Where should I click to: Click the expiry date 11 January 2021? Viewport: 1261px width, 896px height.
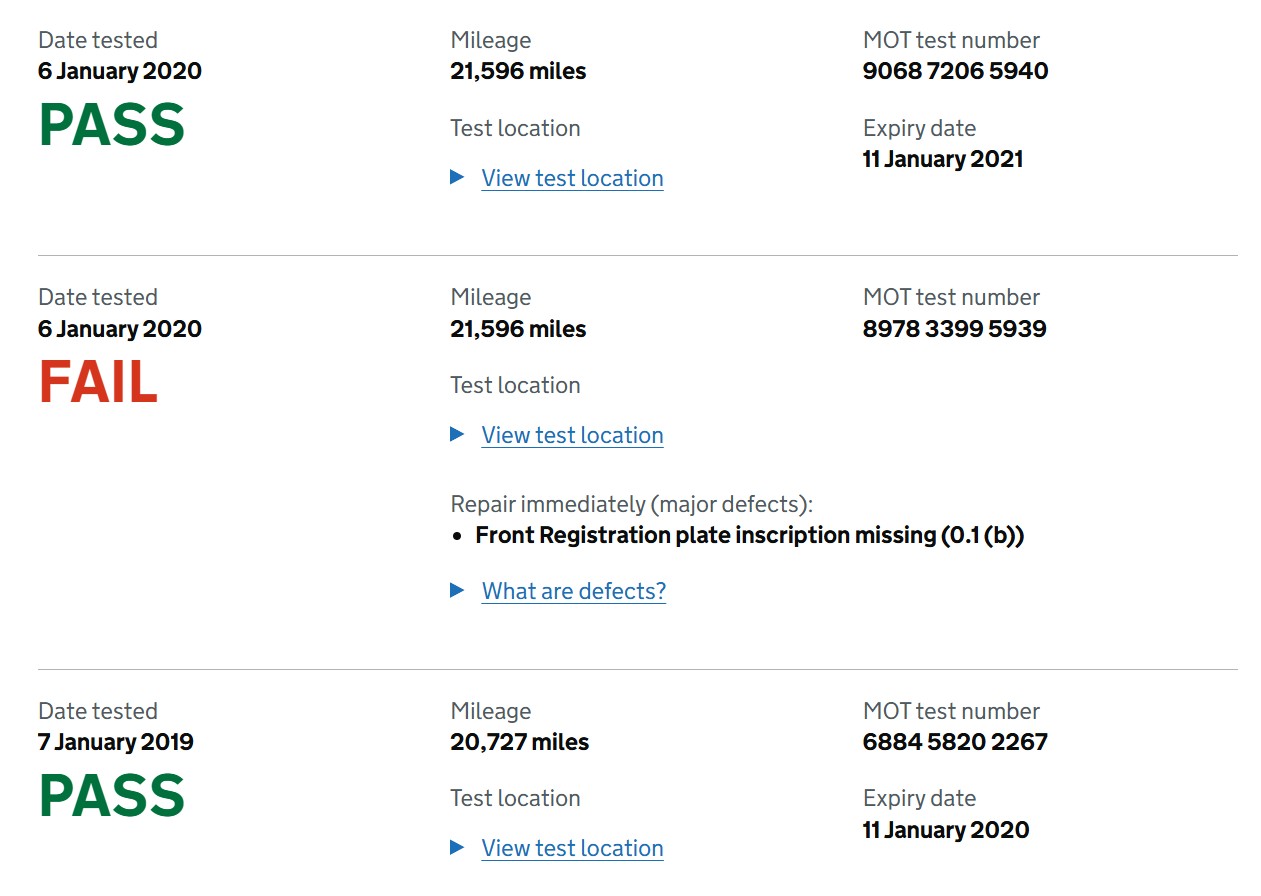coord(942,159)
